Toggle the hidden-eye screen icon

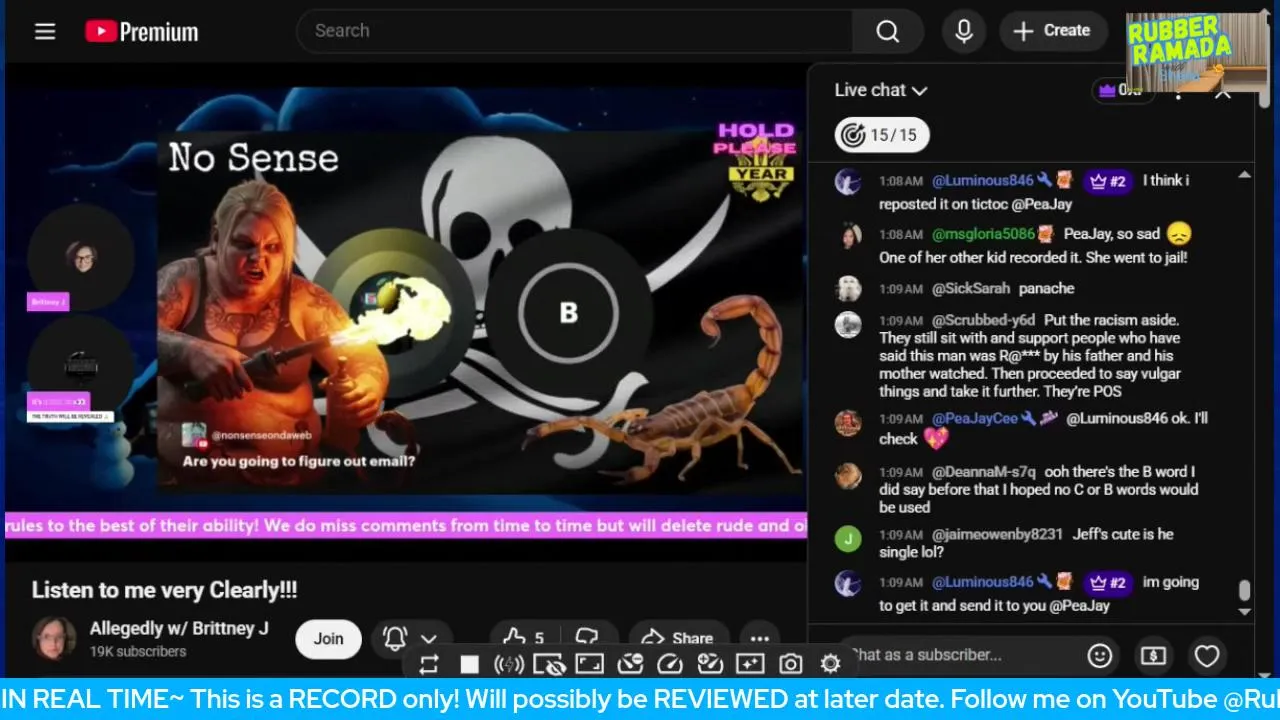pos(549,664)
